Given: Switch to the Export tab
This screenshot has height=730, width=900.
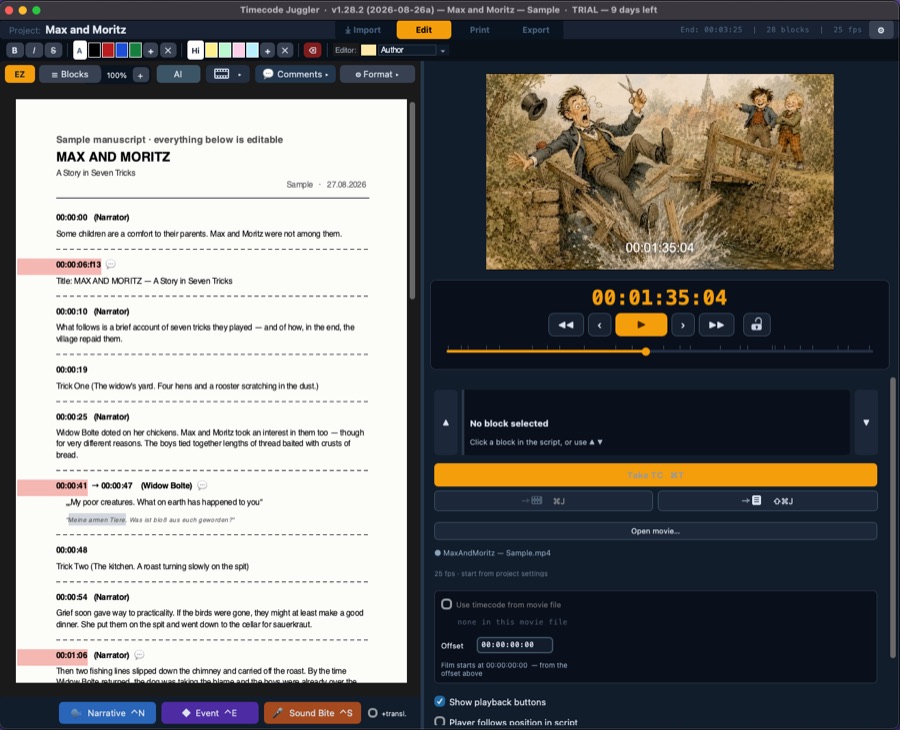Looking at the screenshot, I should point(536,30).
